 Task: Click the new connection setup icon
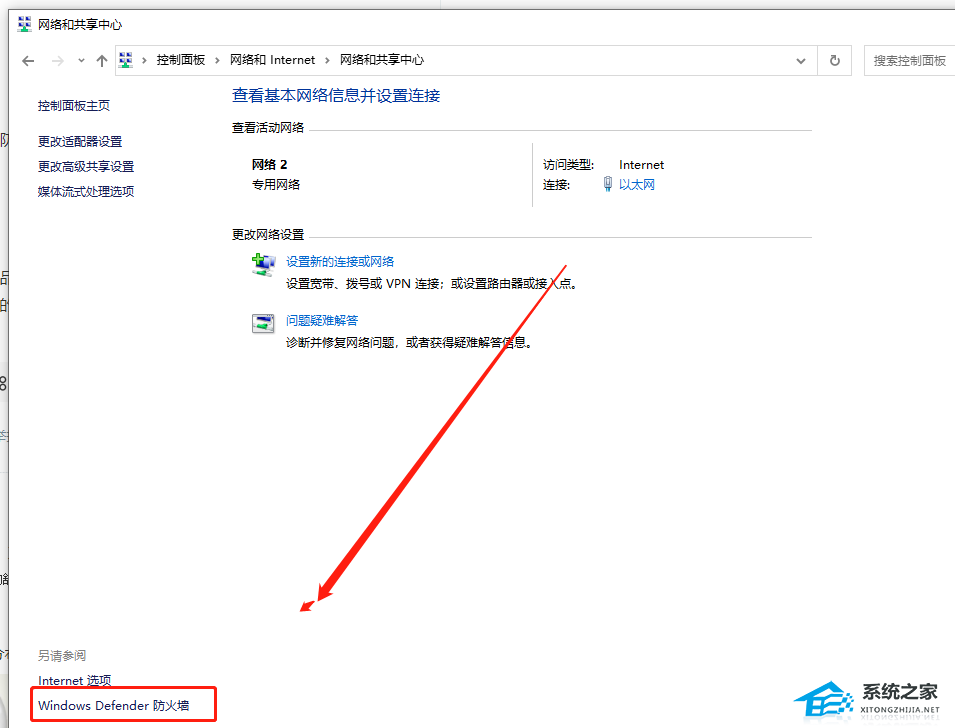tap(263, 265)
